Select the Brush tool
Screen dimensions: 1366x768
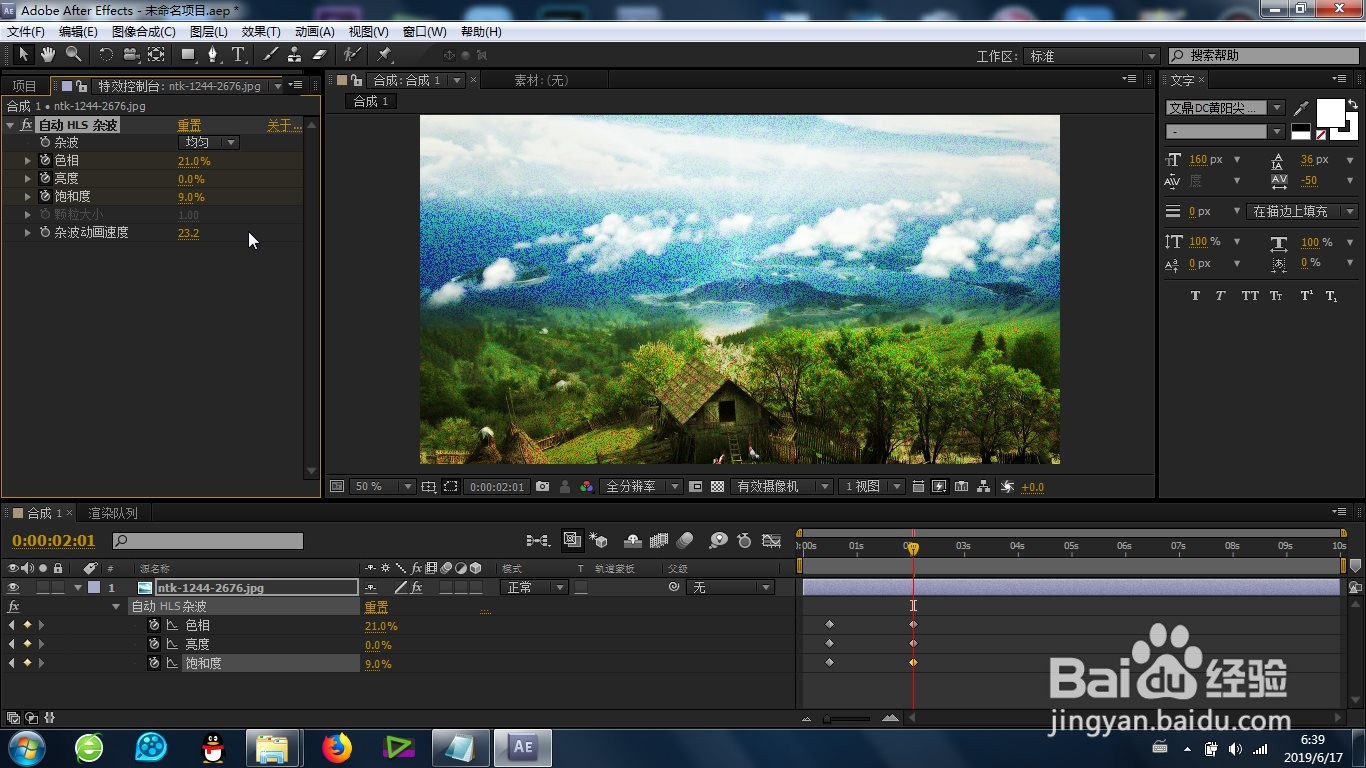point(270,54)
